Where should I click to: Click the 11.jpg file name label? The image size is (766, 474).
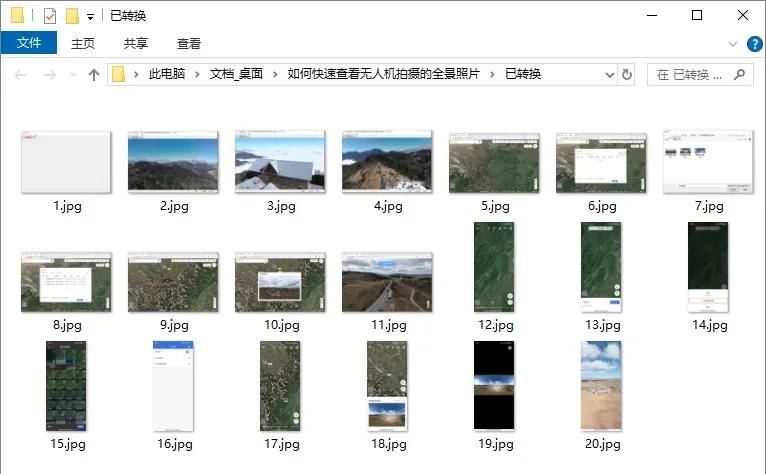click(389, 325)
